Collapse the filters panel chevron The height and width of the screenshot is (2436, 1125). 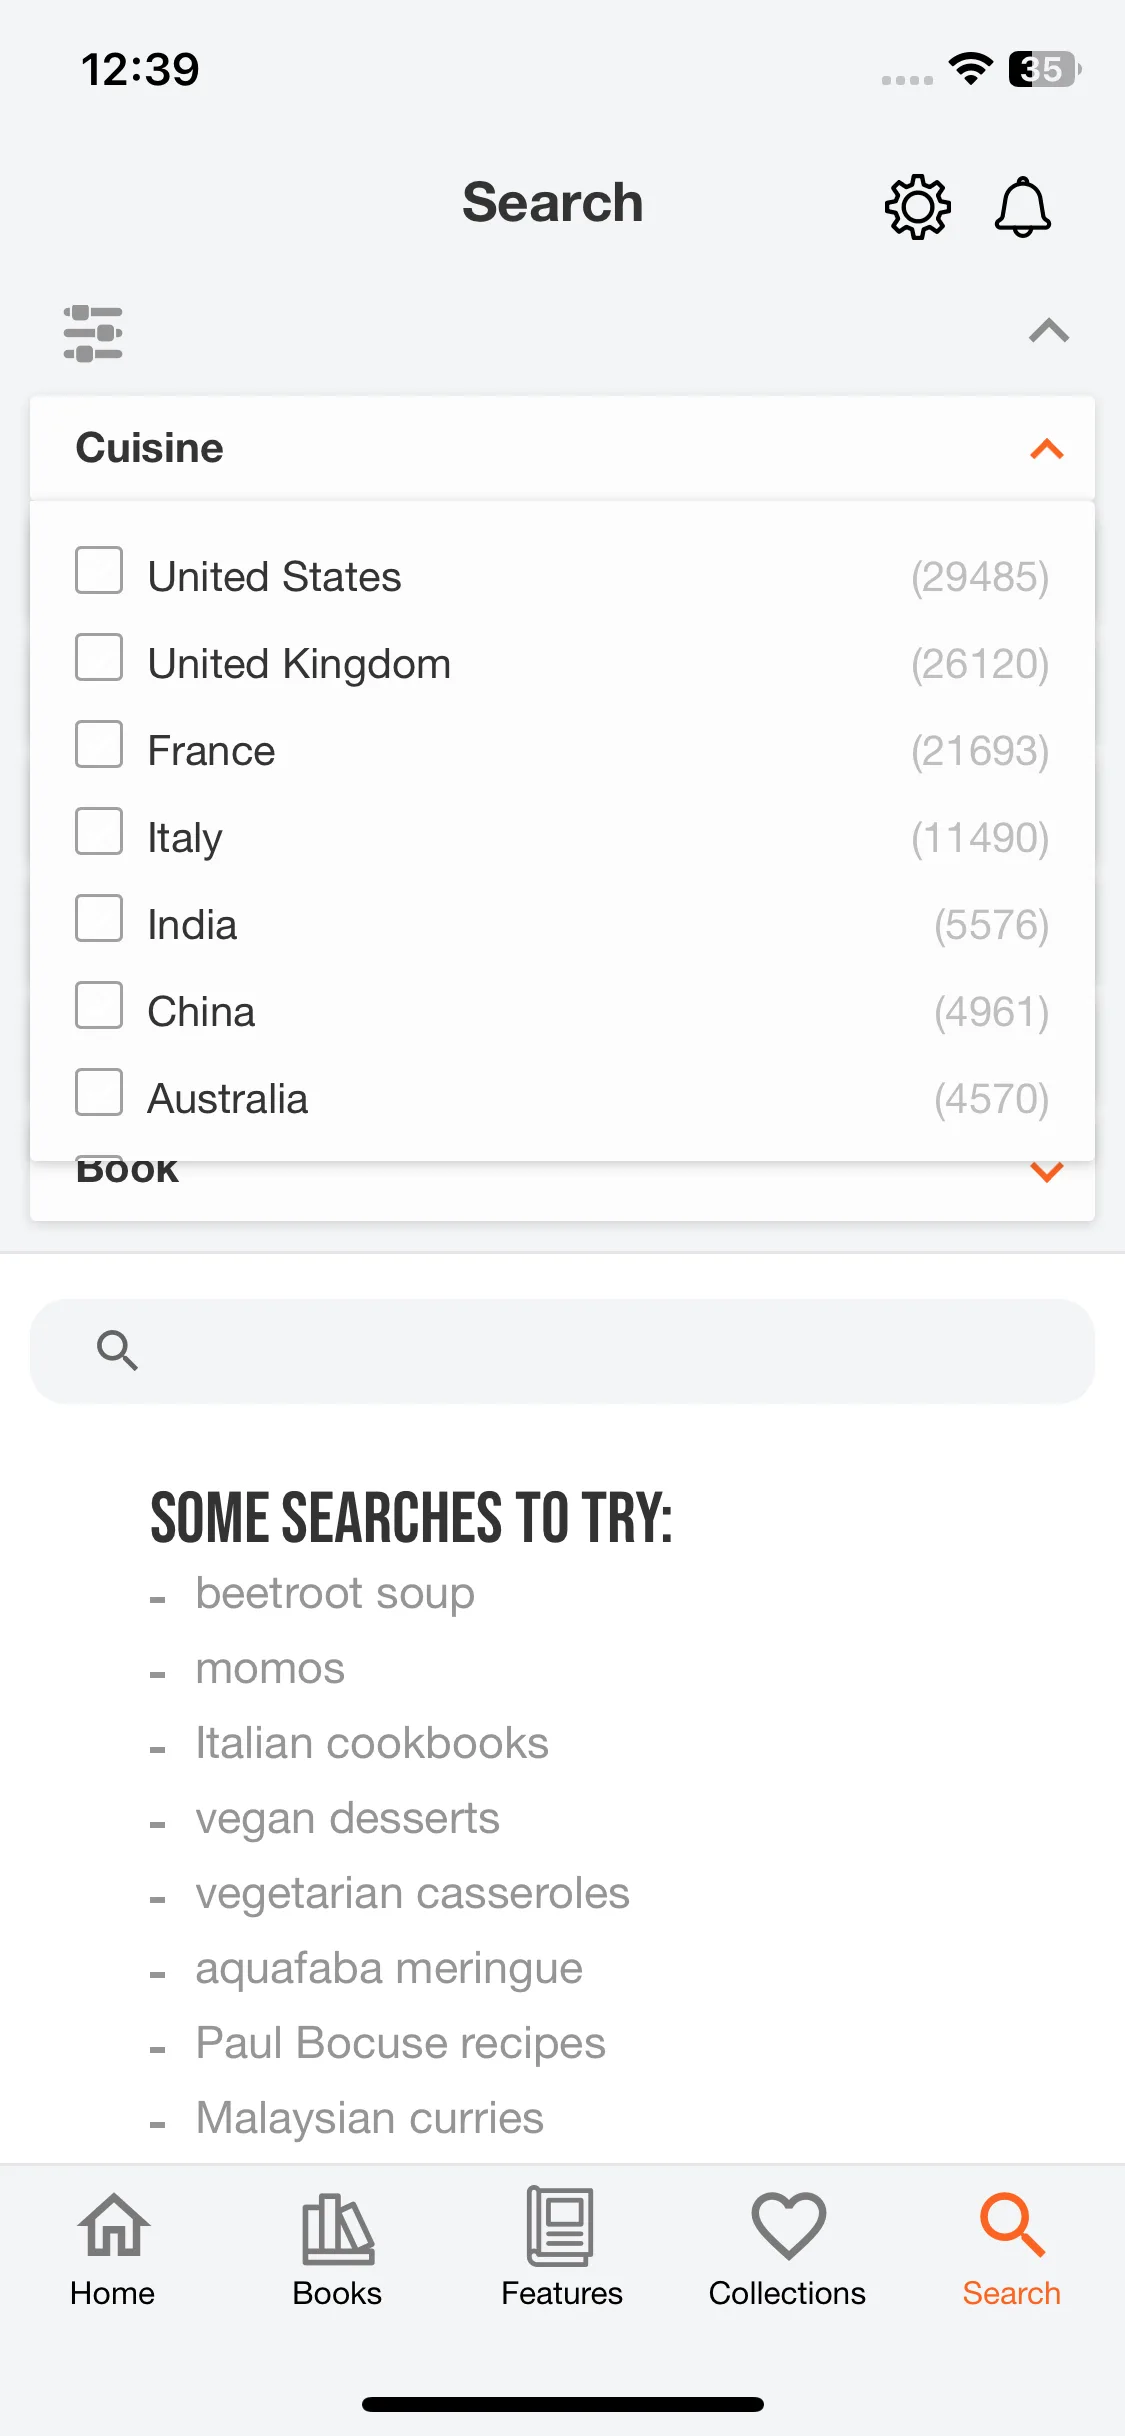[1049, 331]
